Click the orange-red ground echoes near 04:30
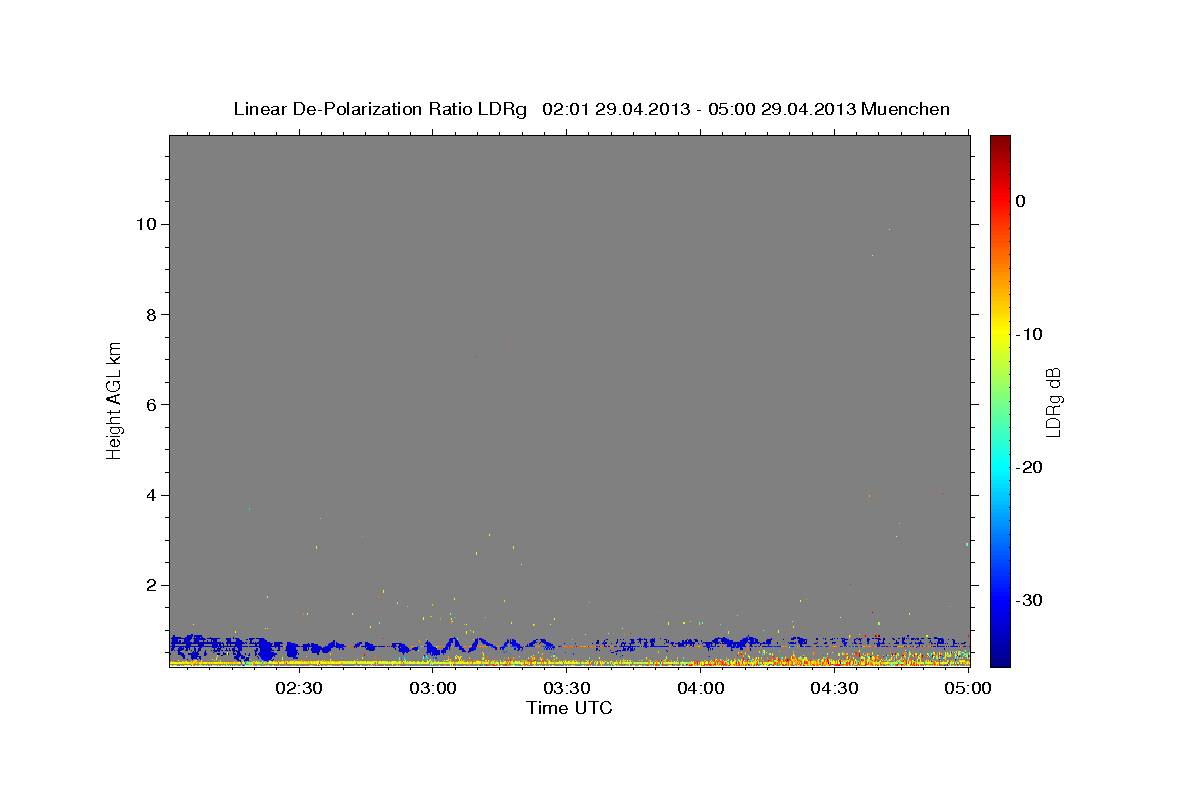The width and height of the screenshot is (1200, 800). pyautogui.click(x=834, y=659)
